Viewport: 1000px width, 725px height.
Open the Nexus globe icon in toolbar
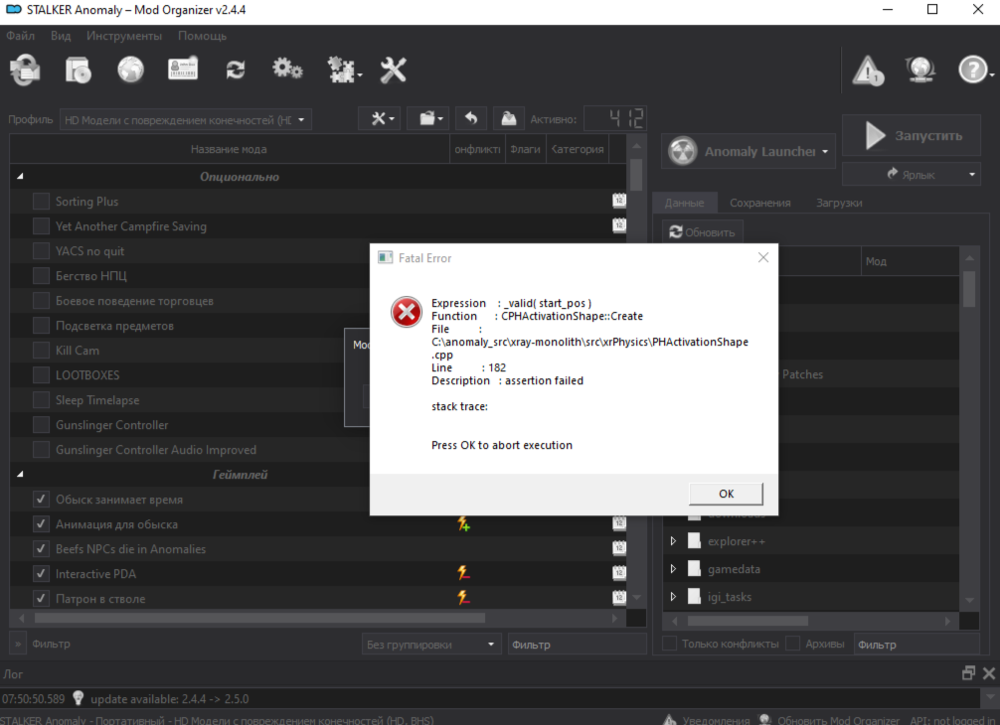(x=131, y=69)
